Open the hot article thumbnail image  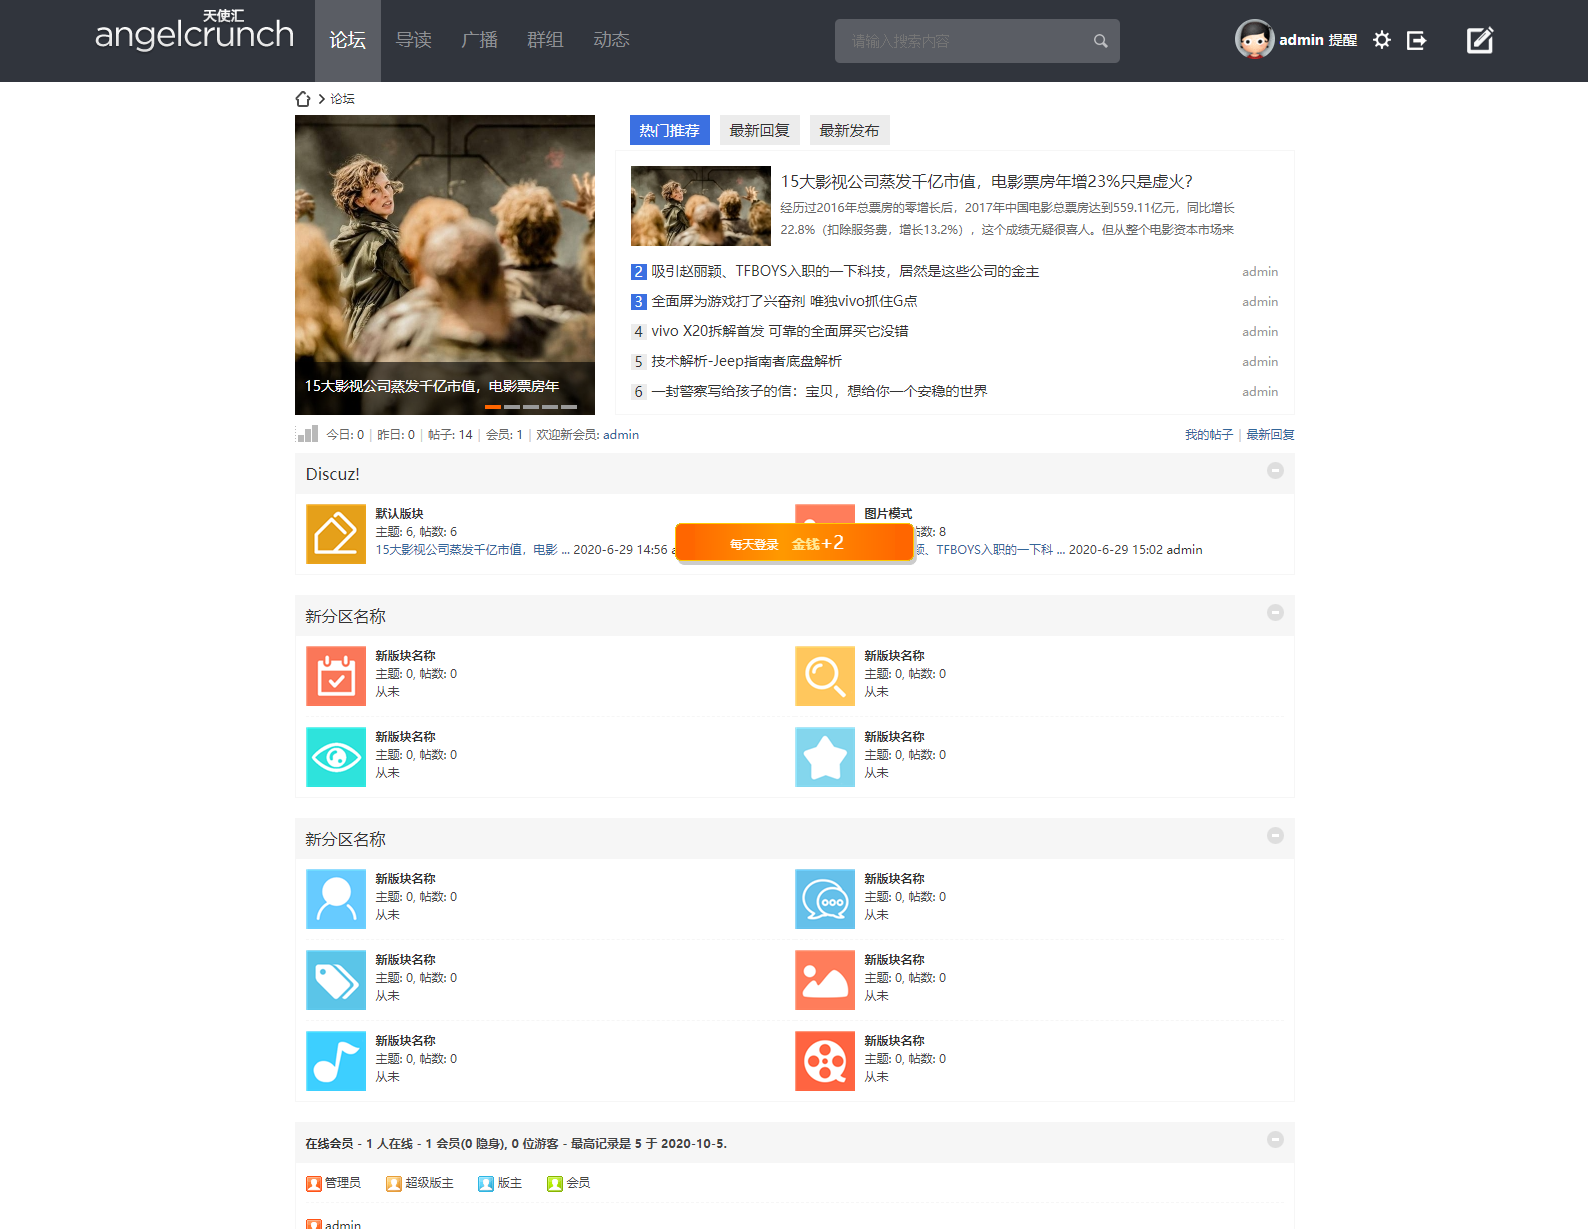pyautogui.click(x=700, y=206)
